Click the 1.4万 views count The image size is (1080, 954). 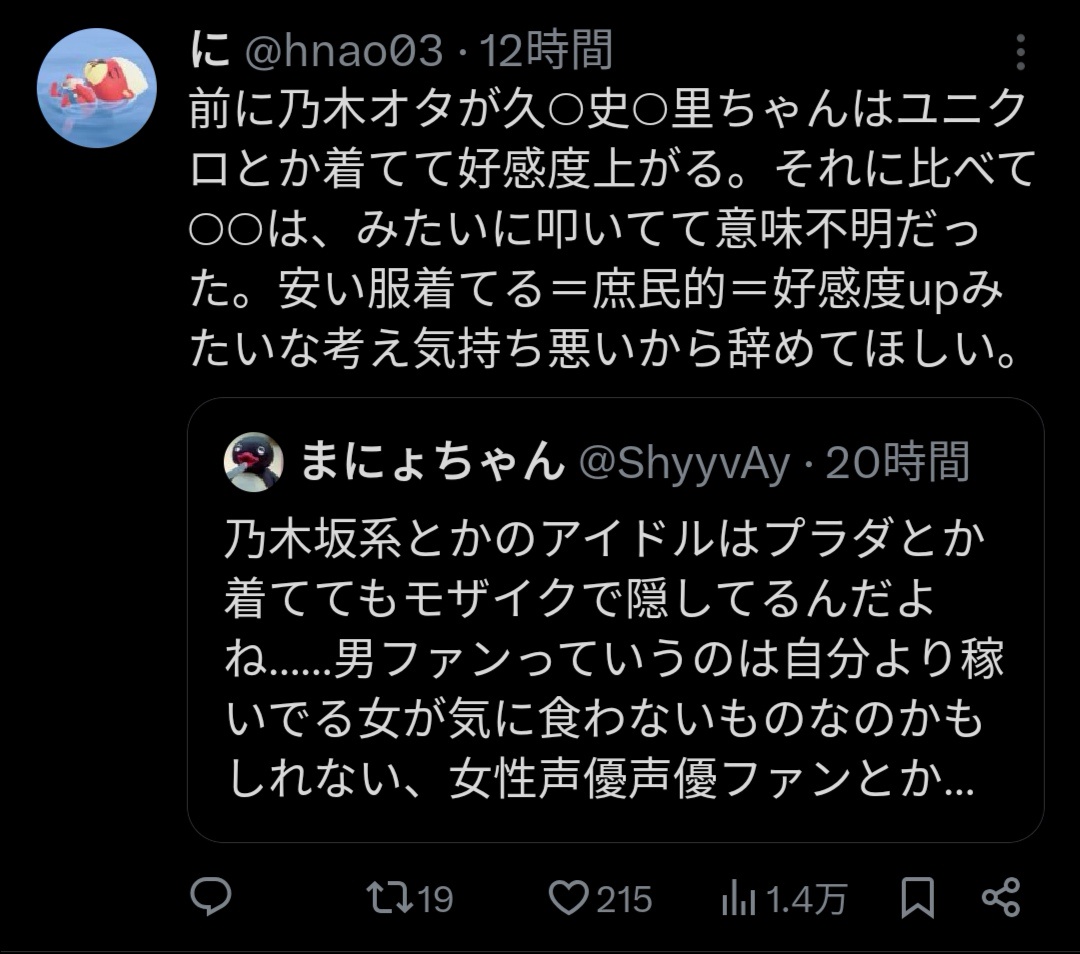tap(805, 899)
